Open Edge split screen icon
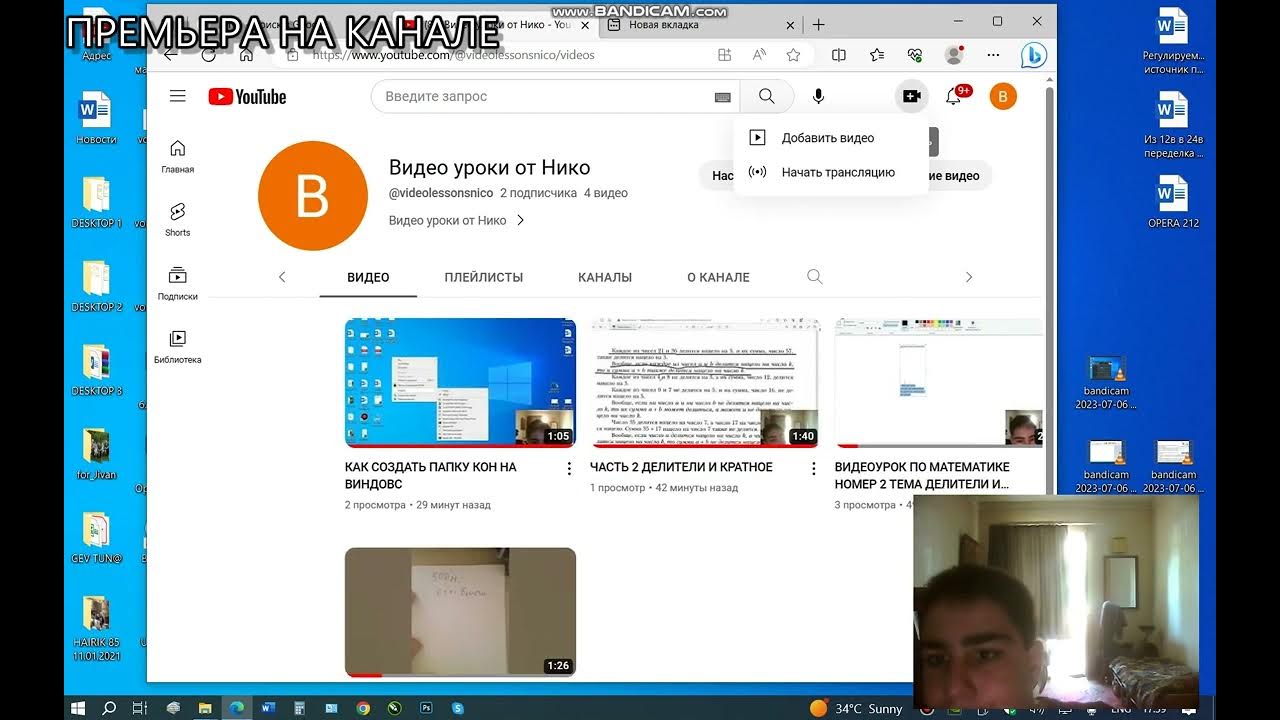 pyautogui.click(x=839, y=55)
